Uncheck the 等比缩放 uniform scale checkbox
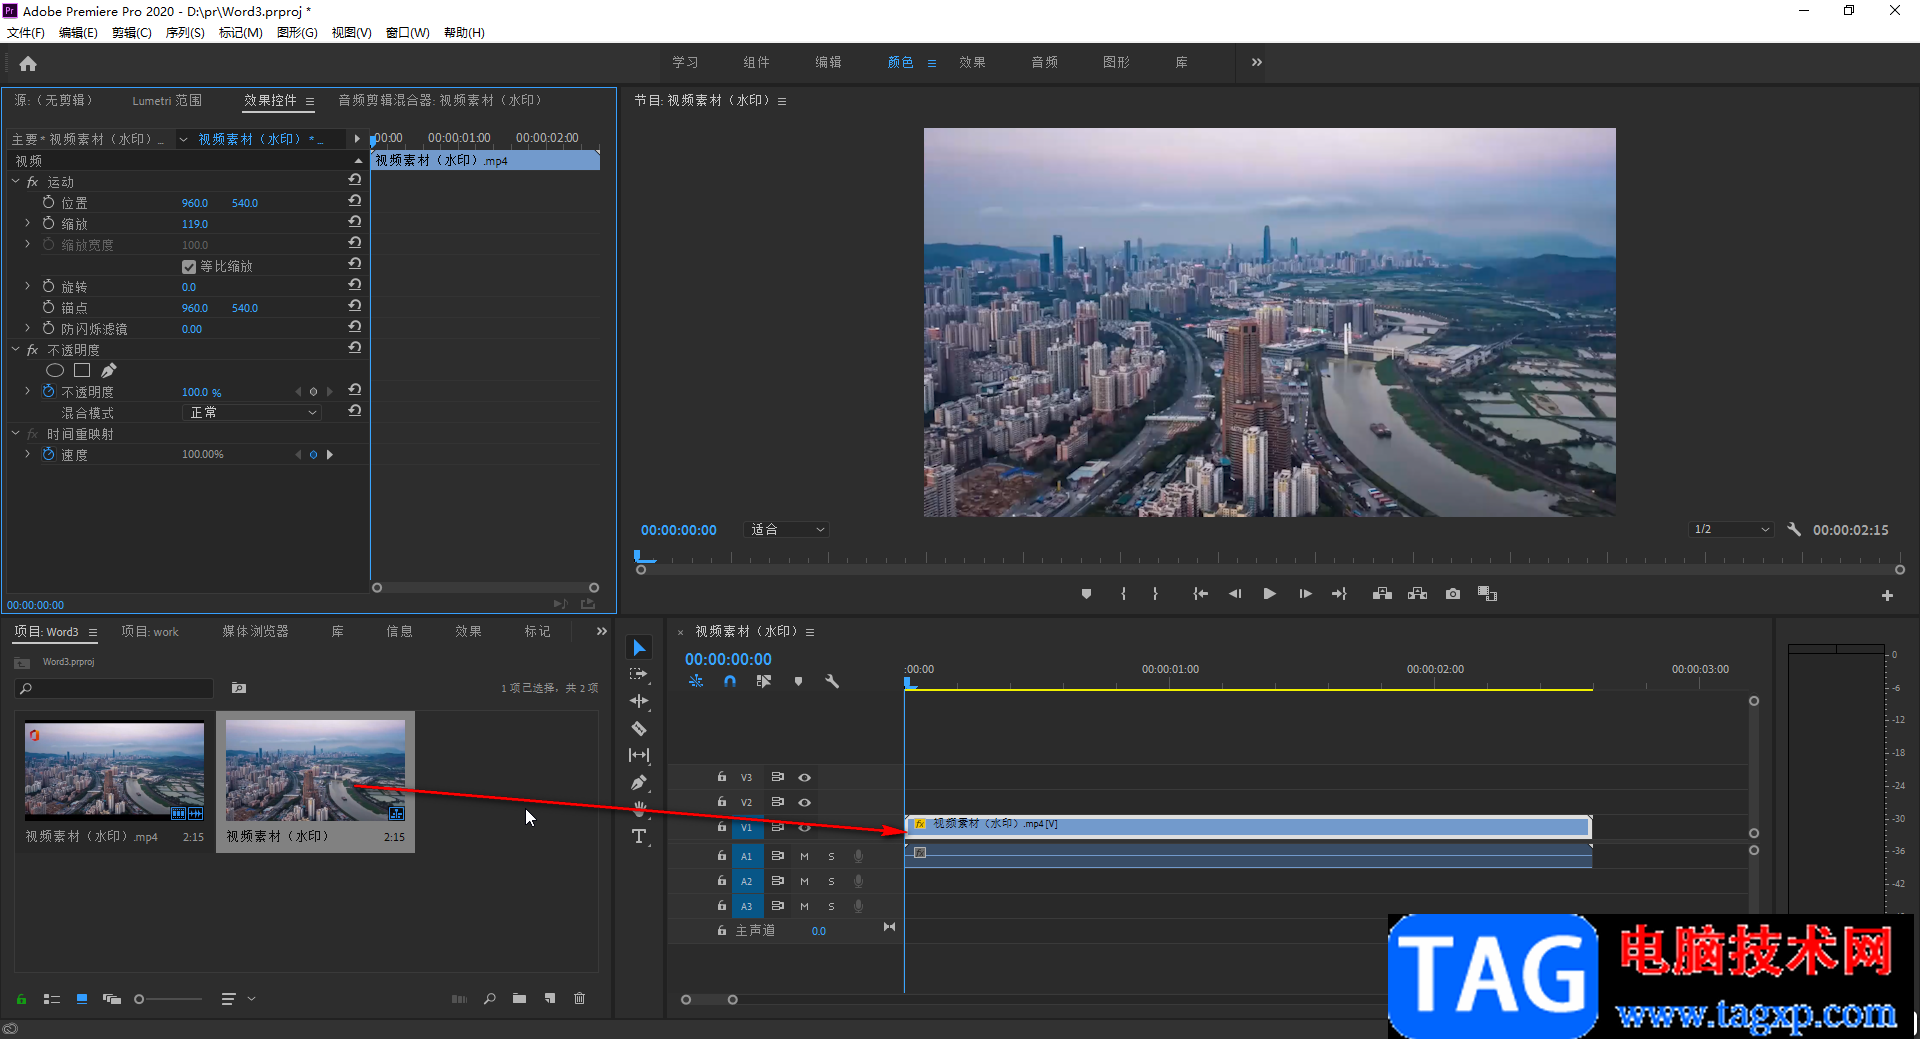This screenshot has width=1920, height=1039. (x=189, y=267)
